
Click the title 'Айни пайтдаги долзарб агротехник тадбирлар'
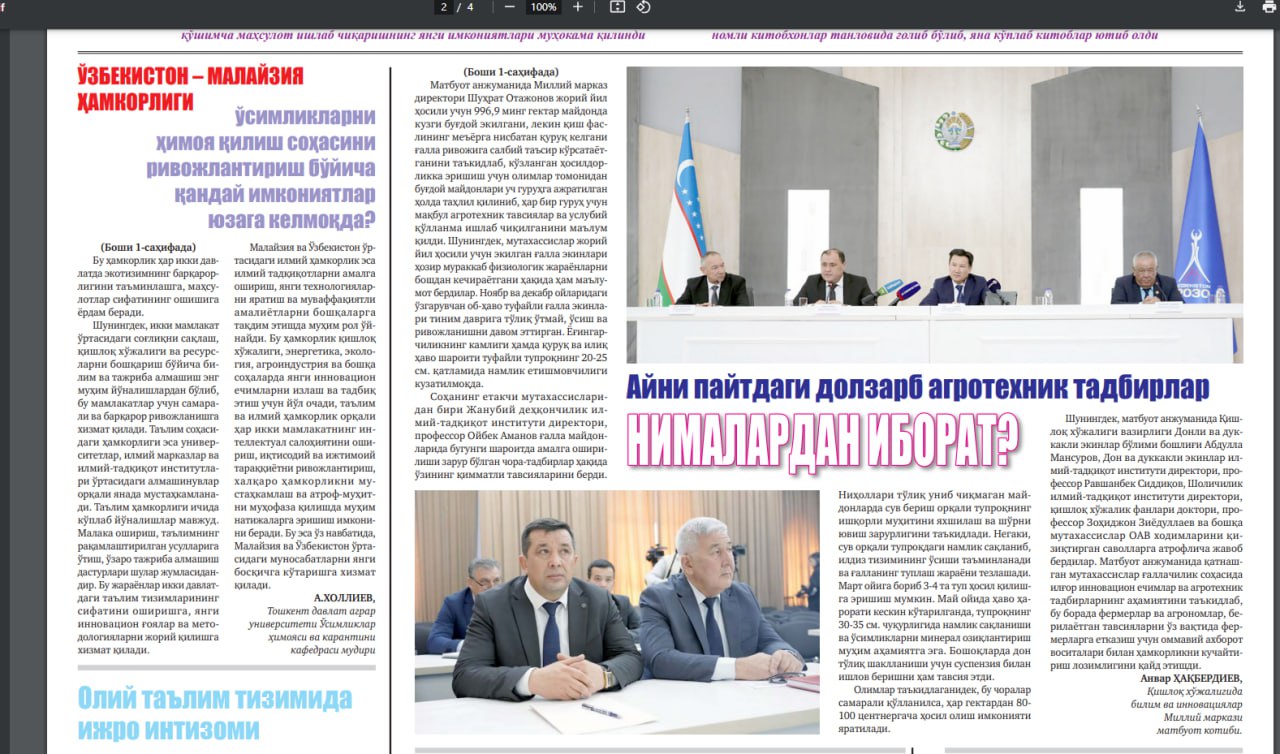pyautogui.click(x=918, y=387)
